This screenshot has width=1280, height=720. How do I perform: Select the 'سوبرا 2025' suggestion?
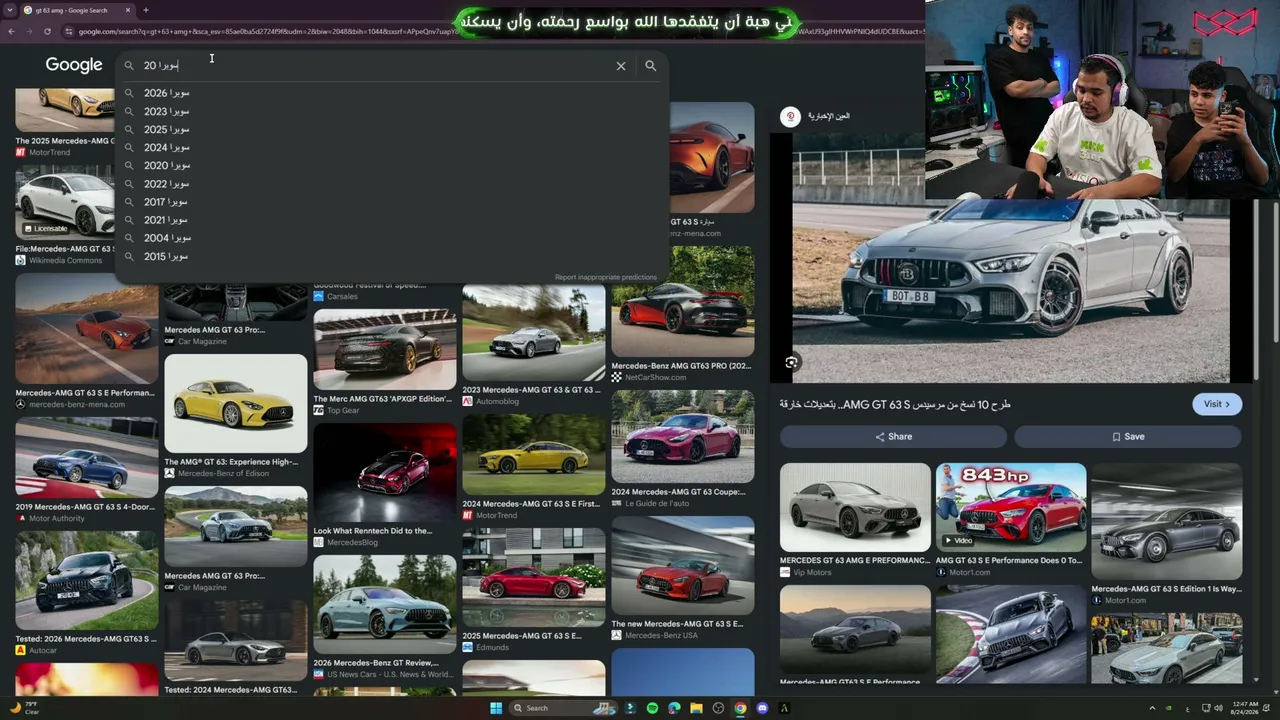392,129
